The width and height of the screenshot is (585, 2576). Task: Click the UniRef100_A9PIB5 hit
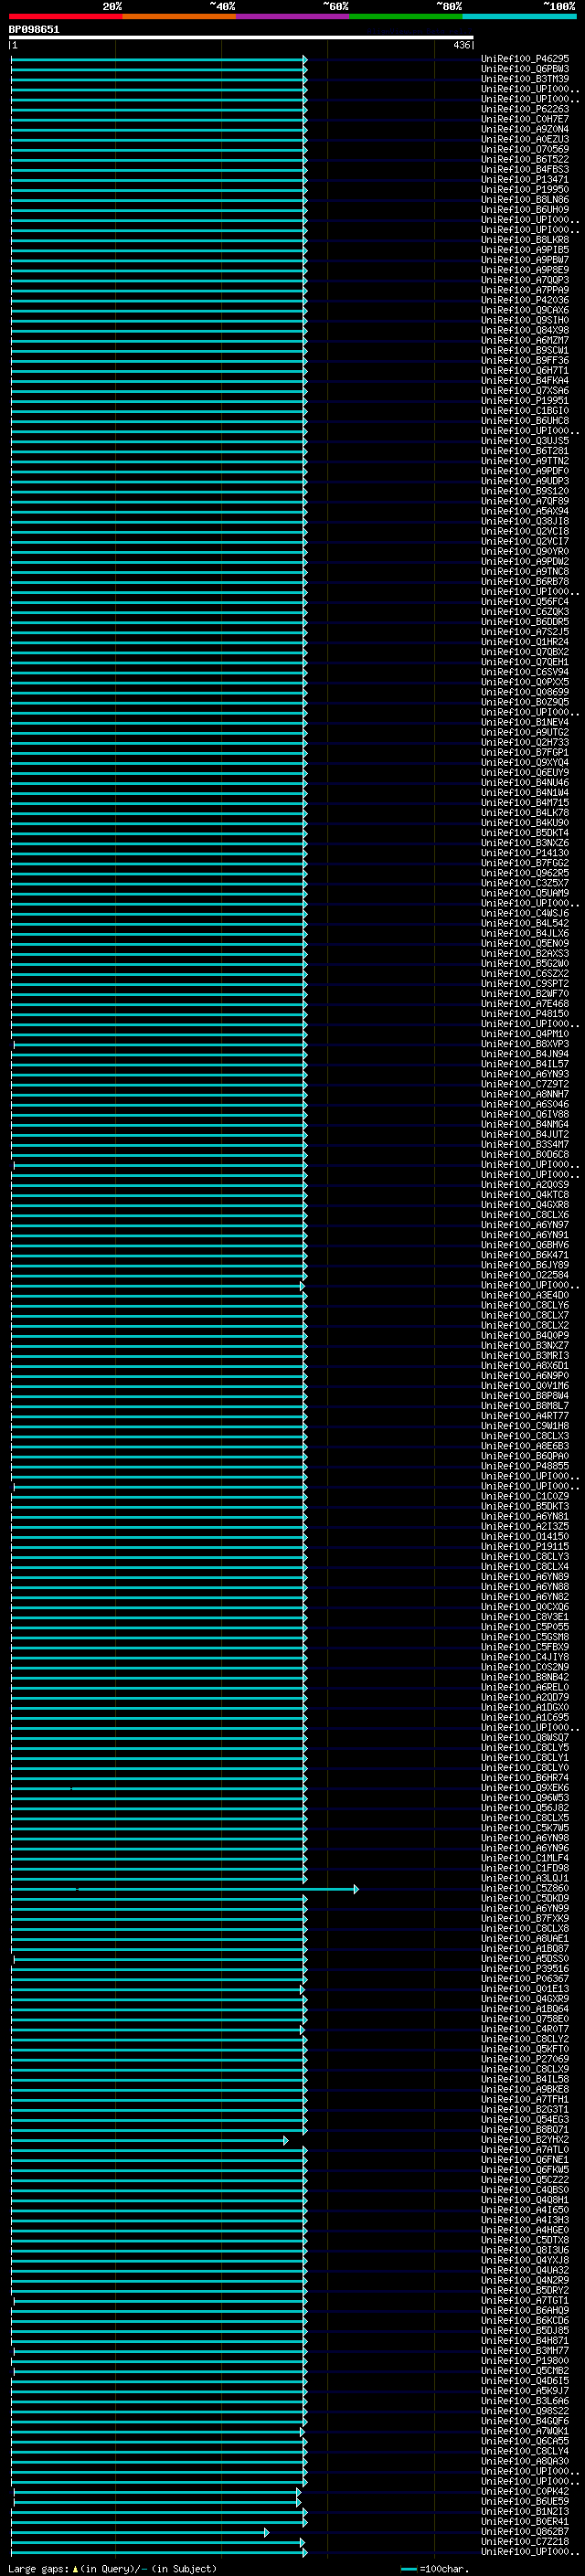point(525,250)
